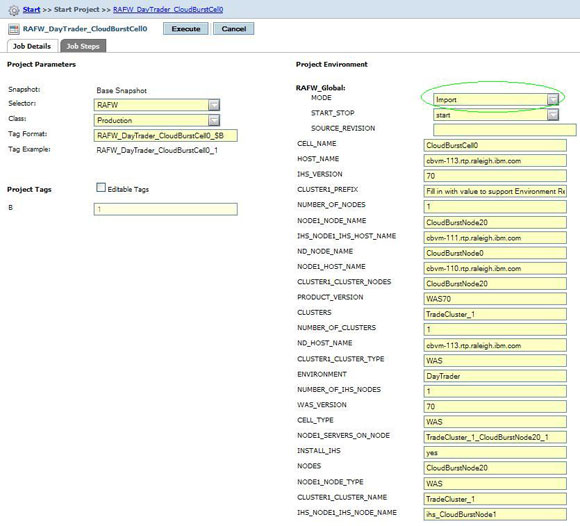
Task: Open the START_STOP dropdown showing start
Action: [496, 115]
